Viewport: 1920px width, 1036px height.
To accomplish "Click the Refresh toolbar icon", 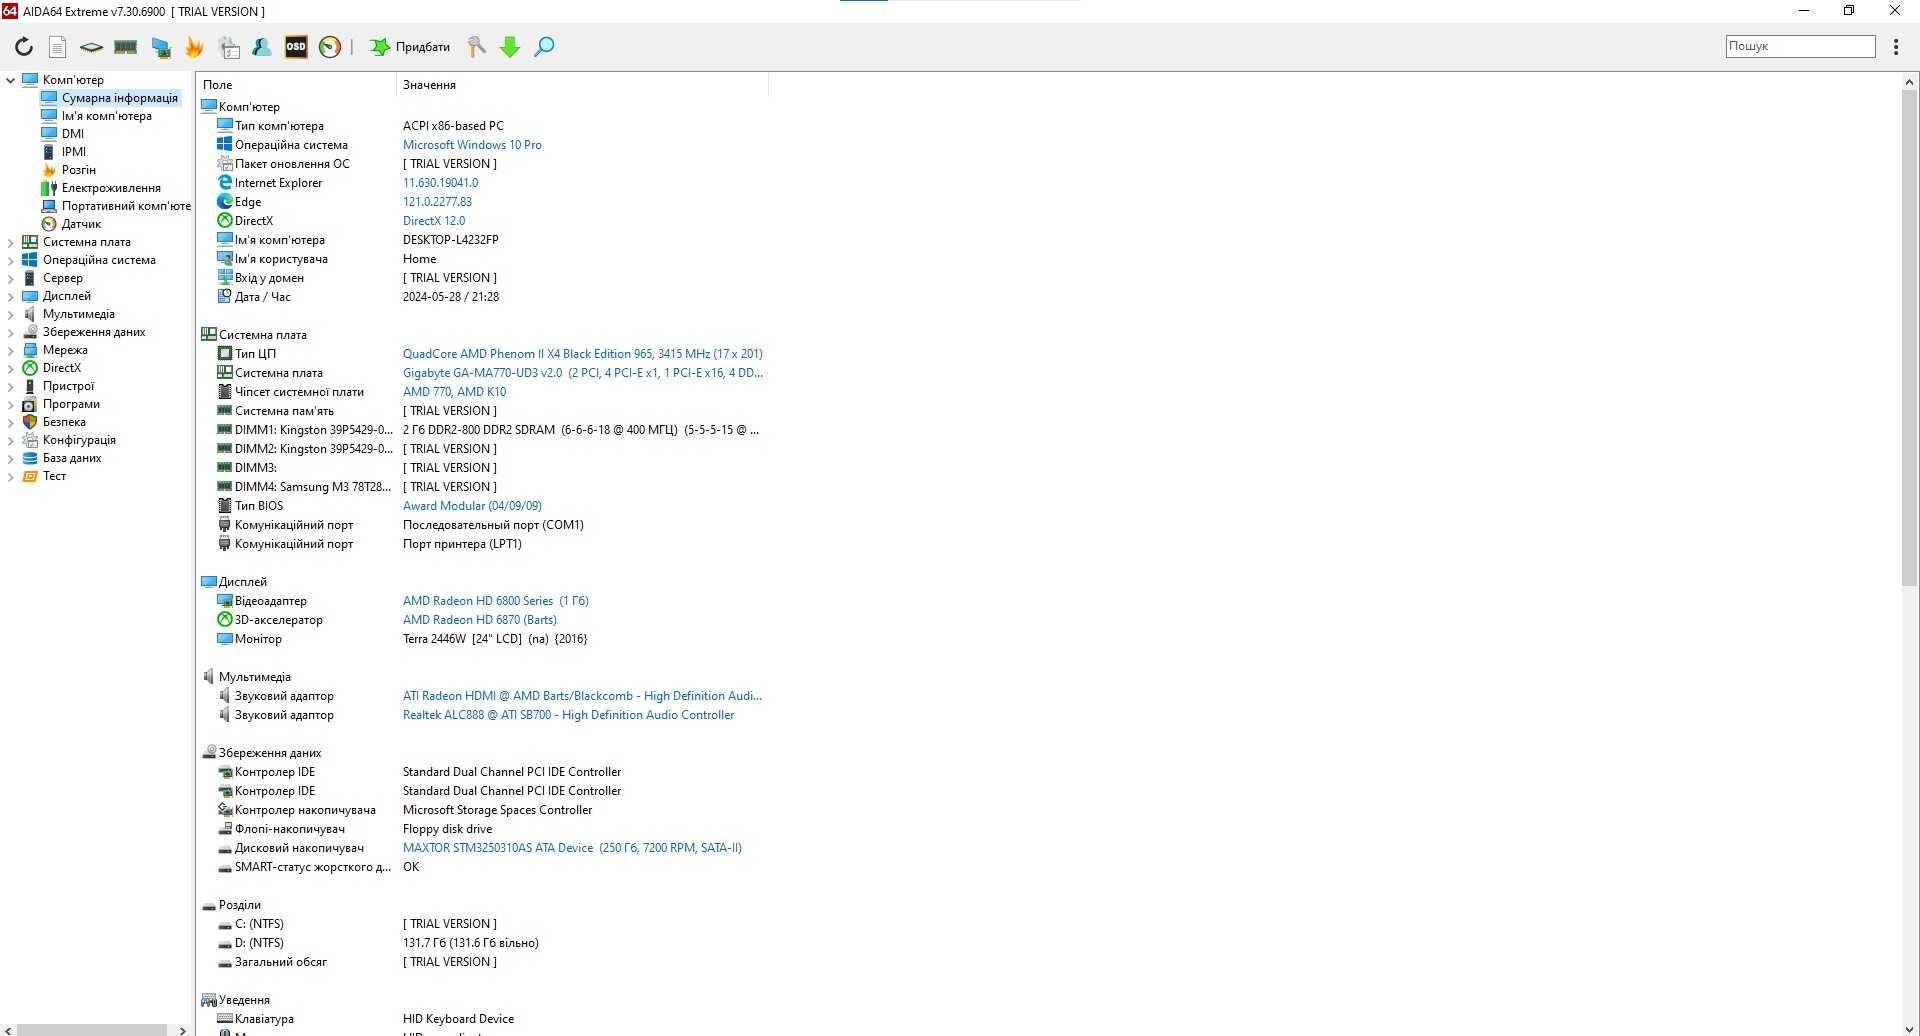I will (24, 47).
